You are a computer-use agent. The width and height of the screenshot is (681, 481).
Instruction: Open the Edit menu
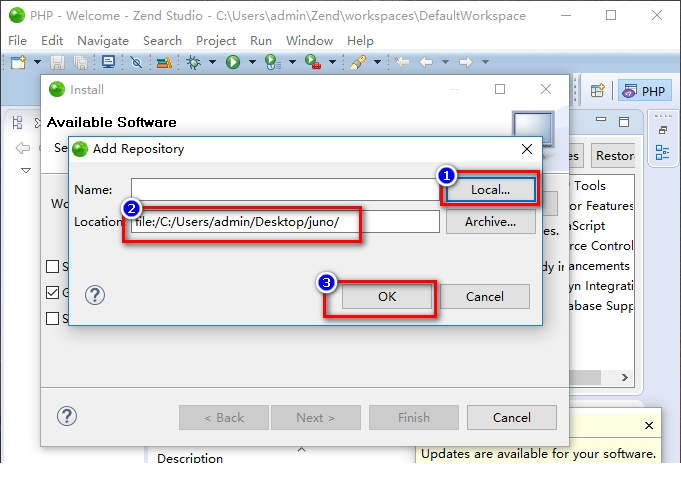pyautogui.click(x=52, y=41)
